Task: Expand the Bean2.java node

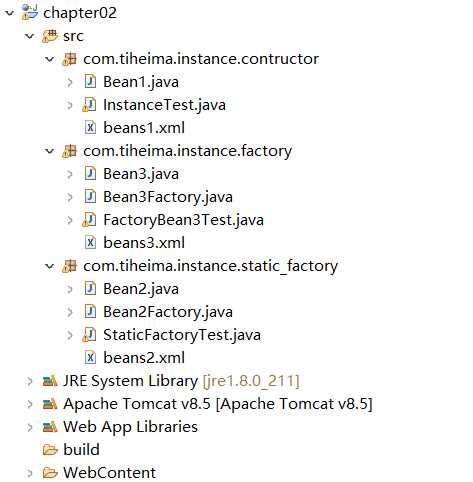Action: [70, 289]
